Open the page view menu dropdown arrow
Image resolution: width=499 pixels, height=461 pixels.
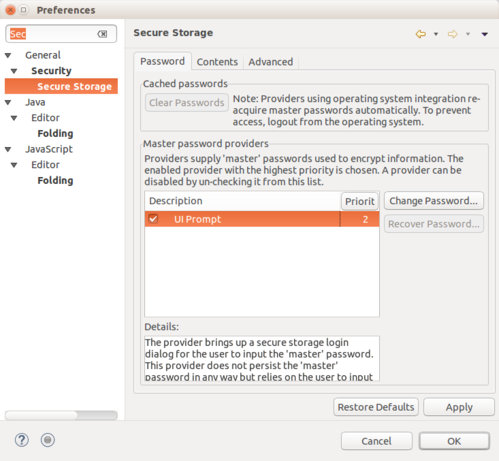tap(485, 34)
